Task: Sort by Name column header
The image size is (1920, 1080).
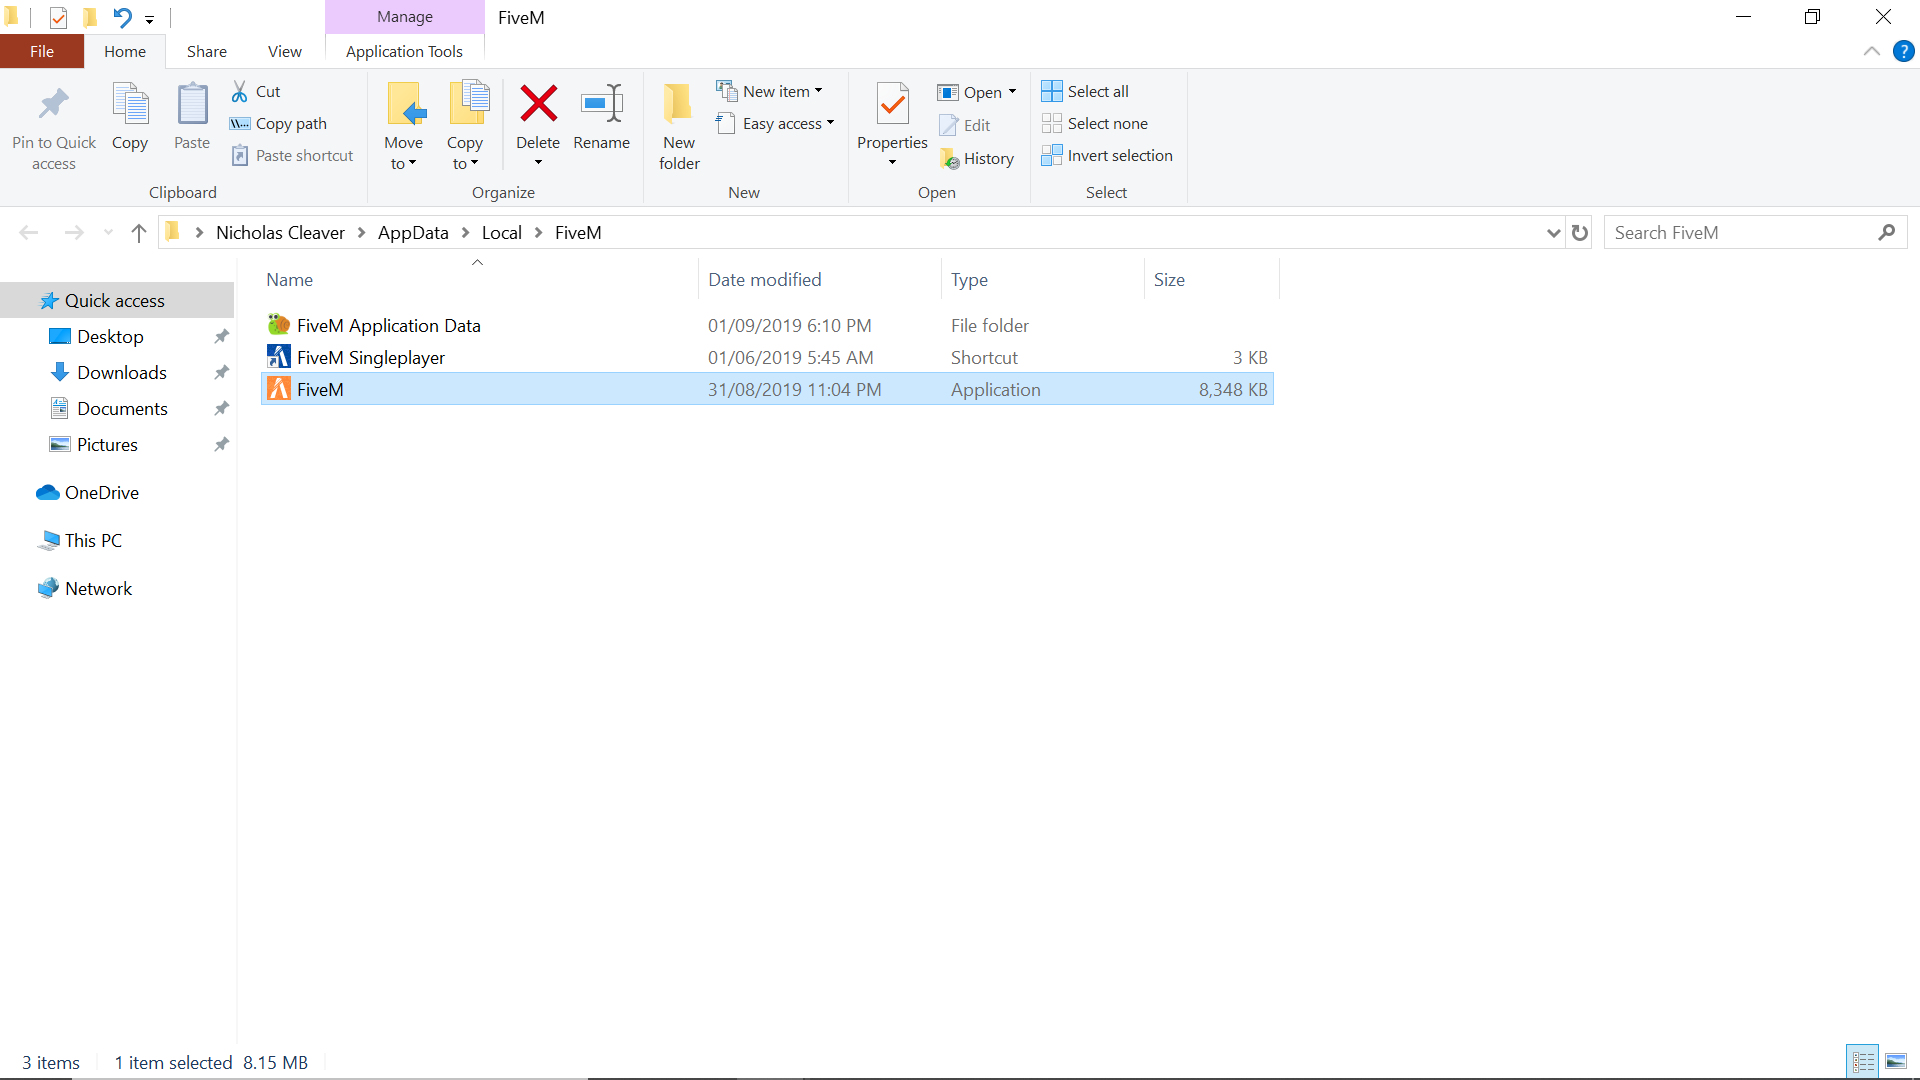Action: tap(289, 280)
